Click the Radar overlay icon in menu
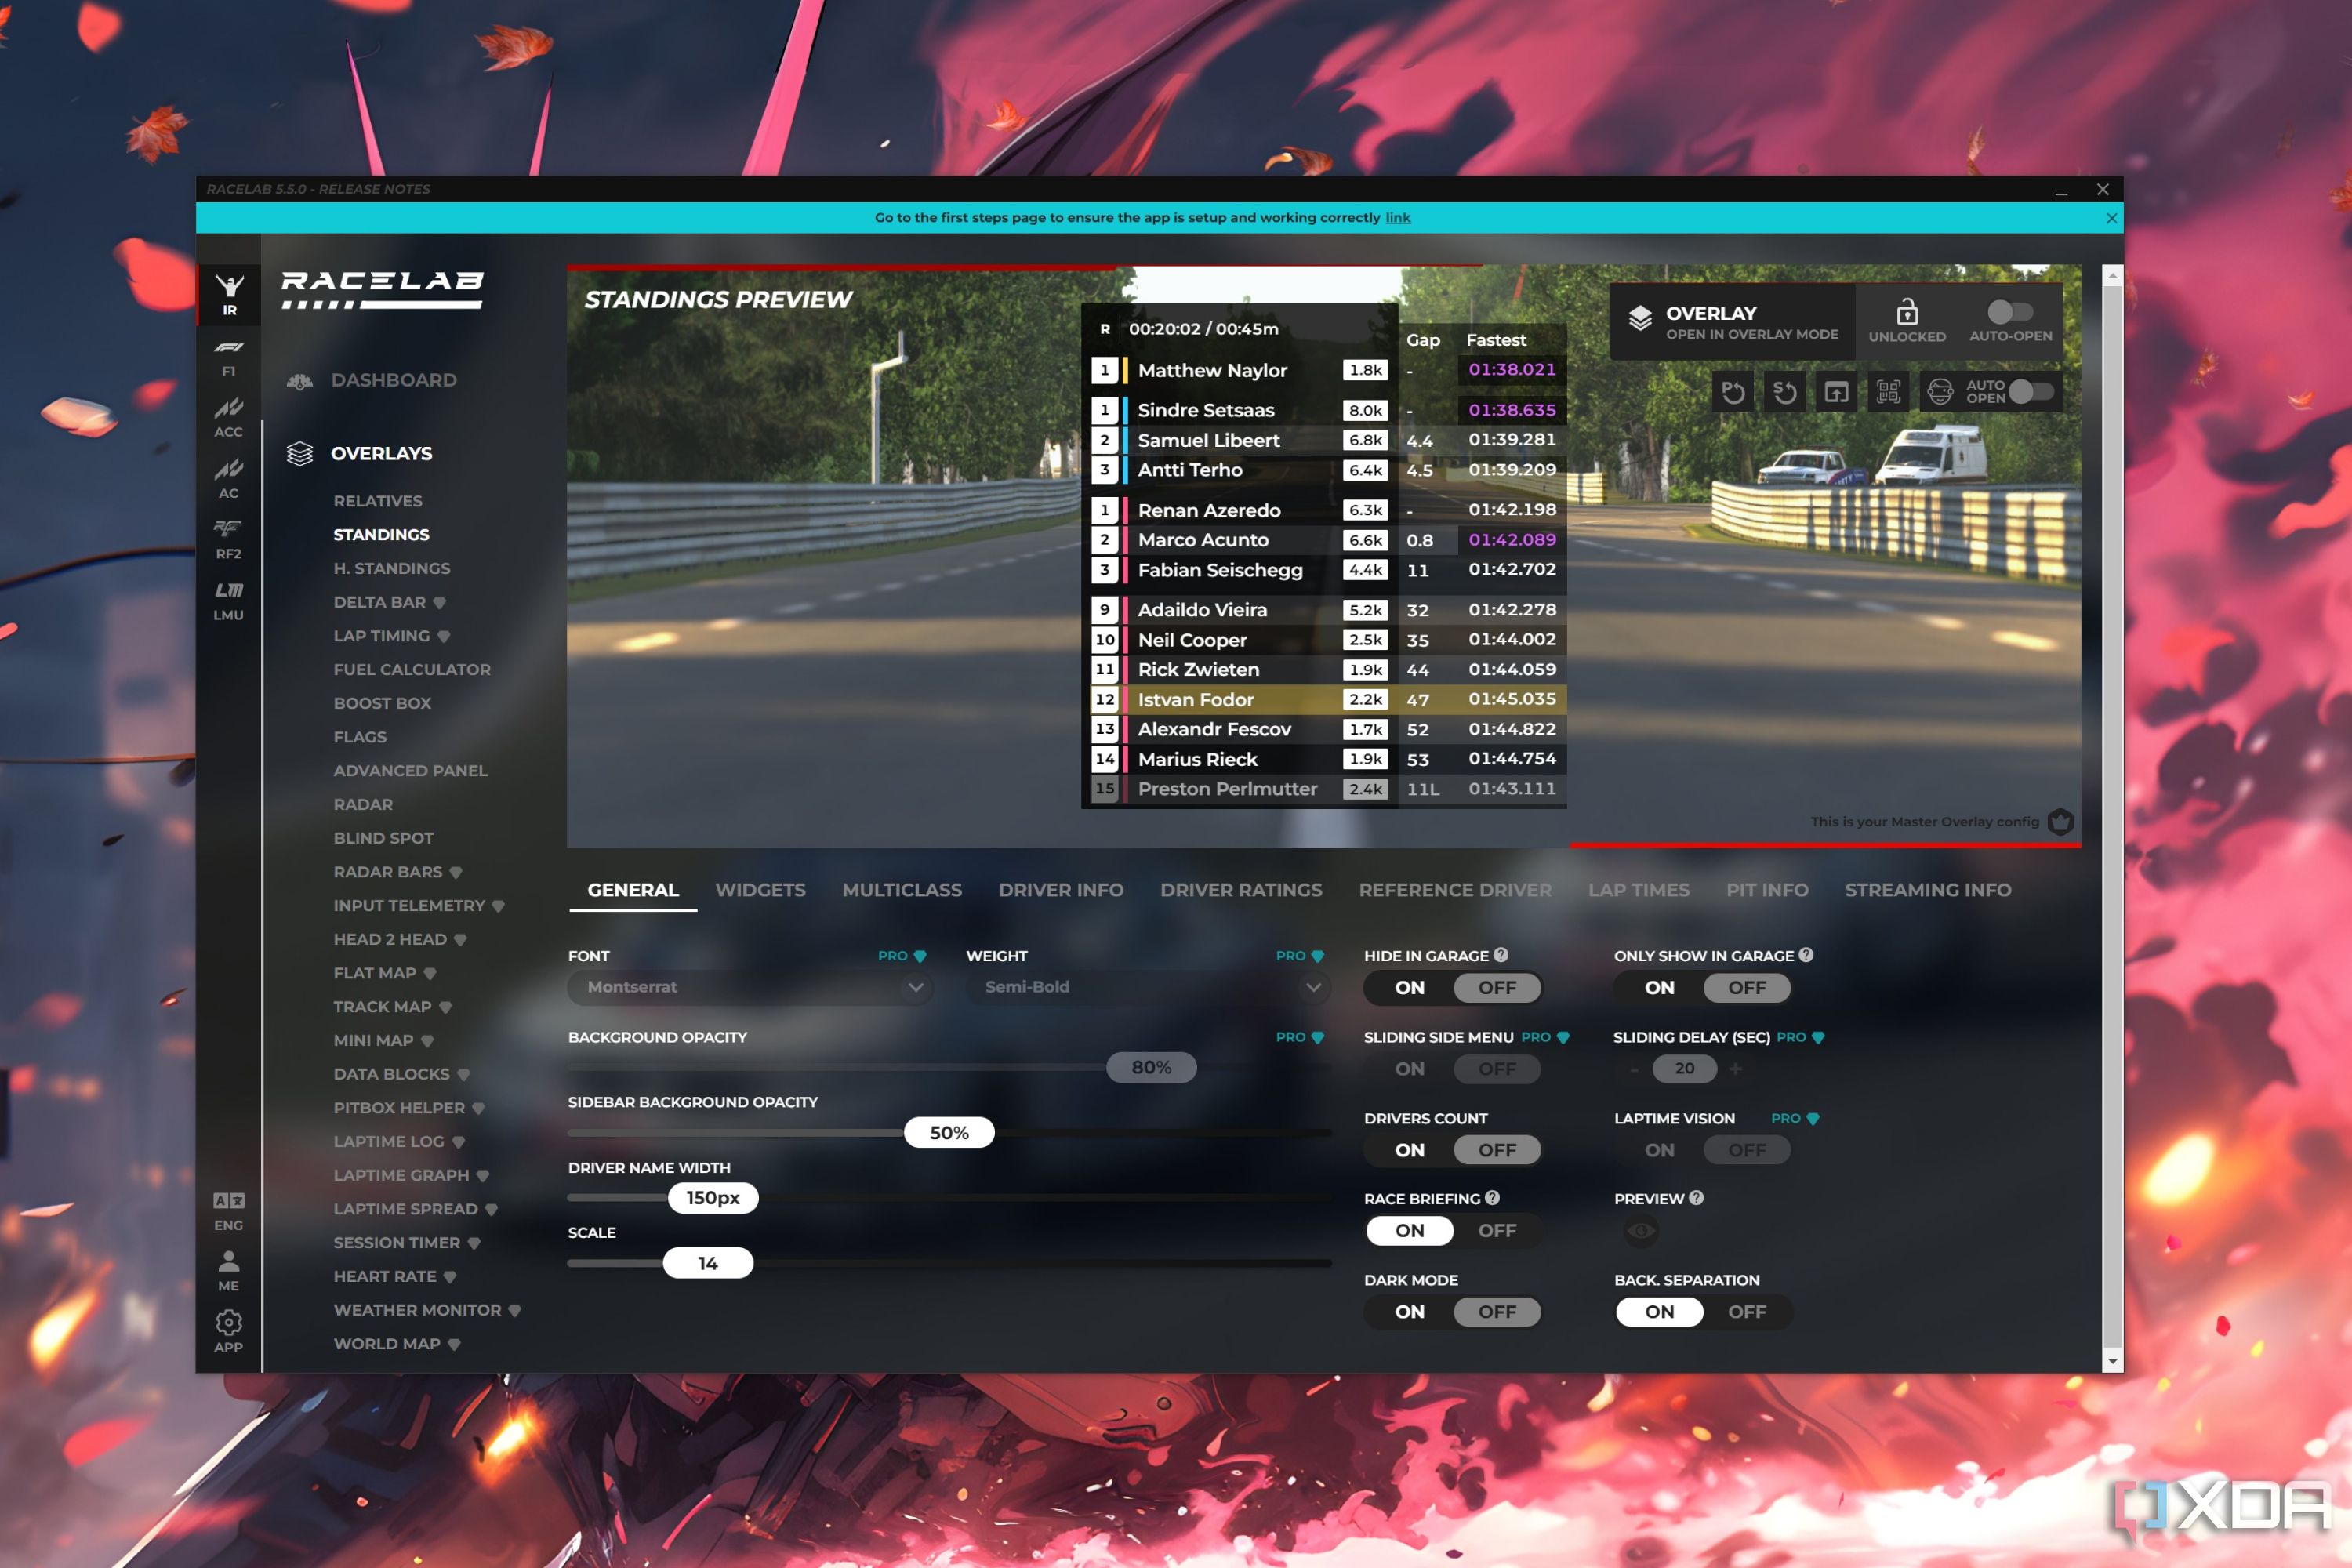This screenshot has width=2352, height=1568. (x=361, y=804)
